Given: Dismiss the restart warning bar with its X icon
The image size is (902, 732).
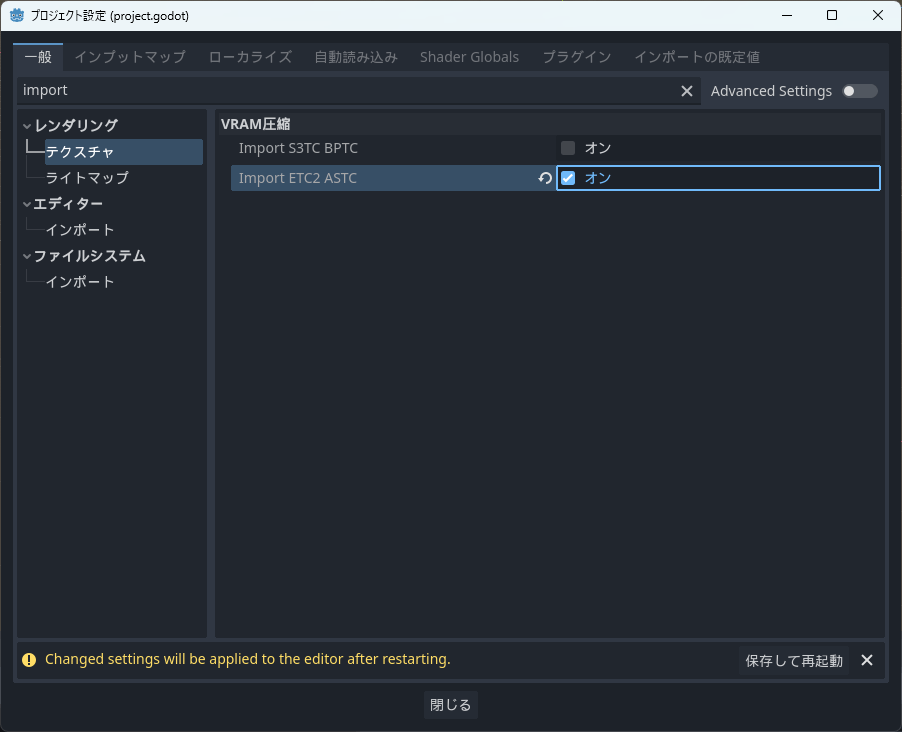Looking at the screenshot, I should pos(866,660).
